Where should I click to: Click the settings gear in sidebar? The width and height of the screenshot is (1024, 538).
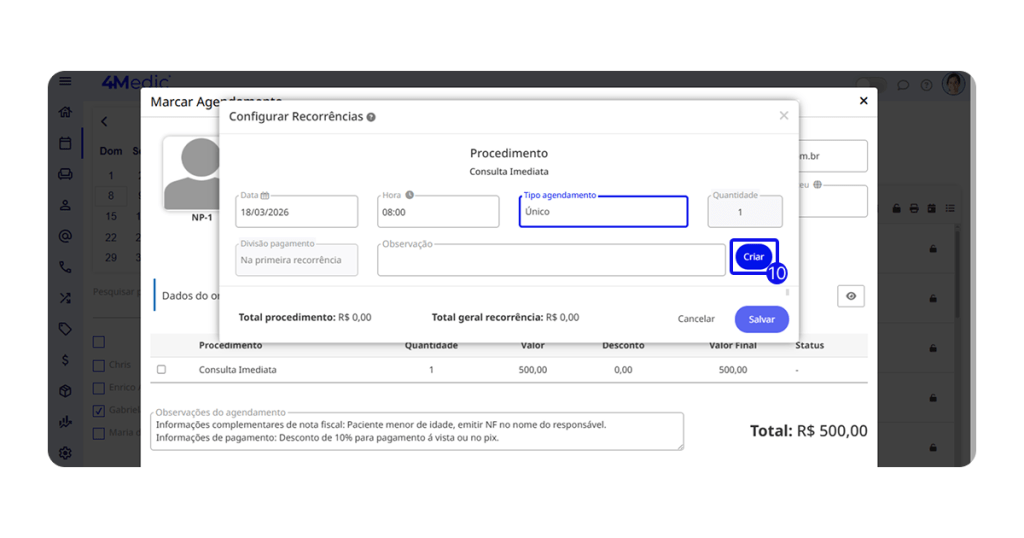click(x=65, y=453)
